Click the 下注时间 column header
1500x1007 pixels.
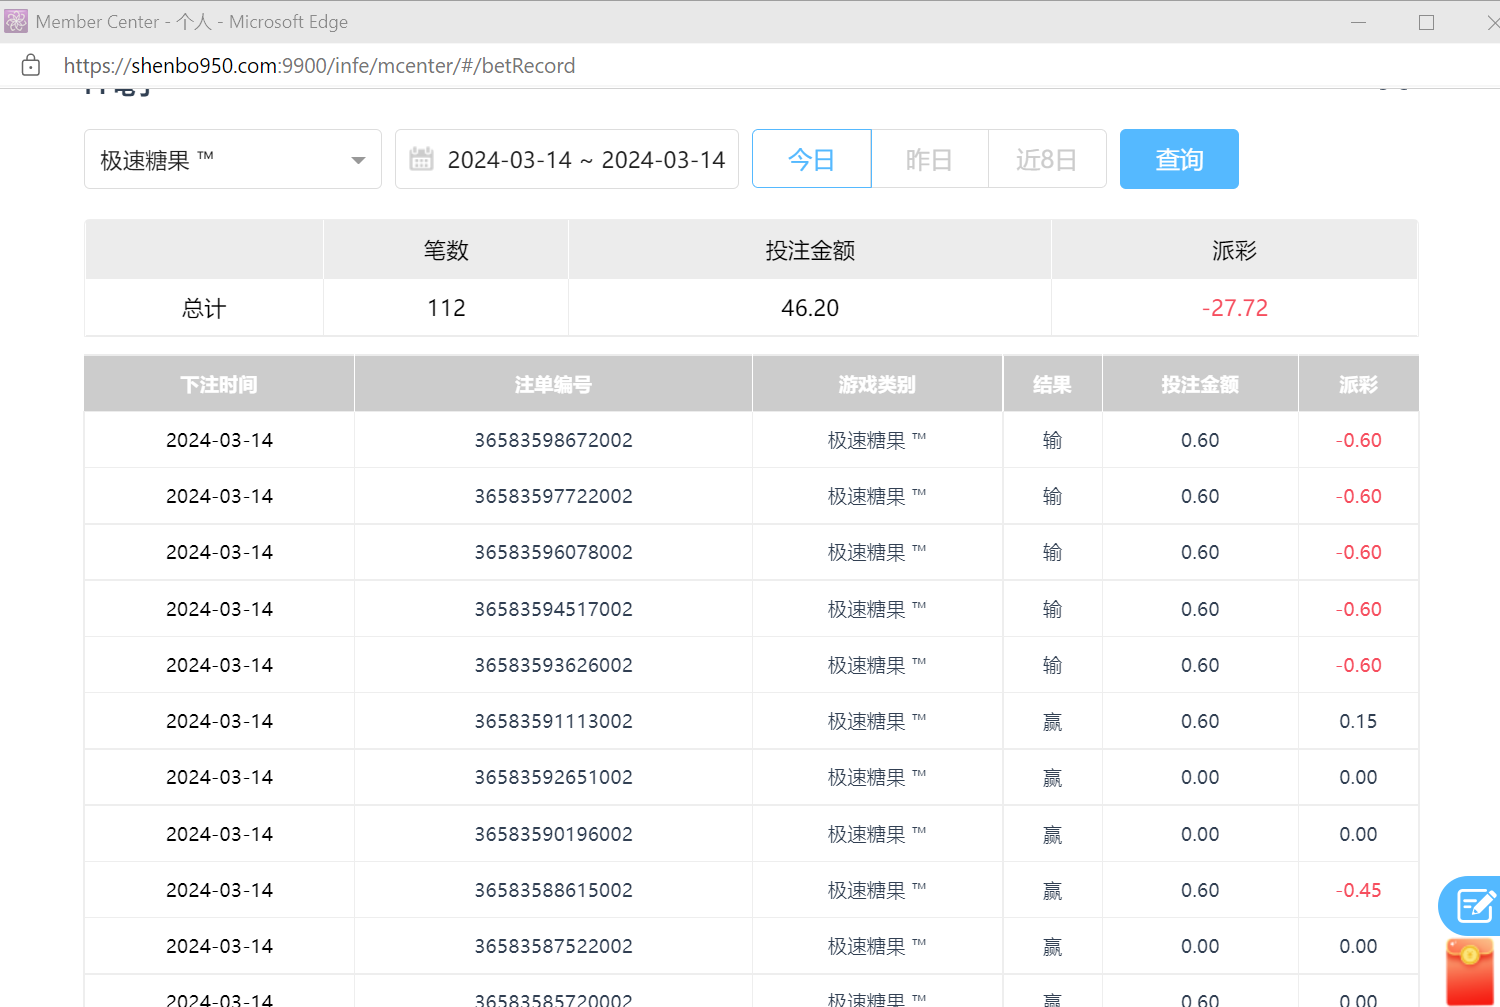(x=219, y=384)
